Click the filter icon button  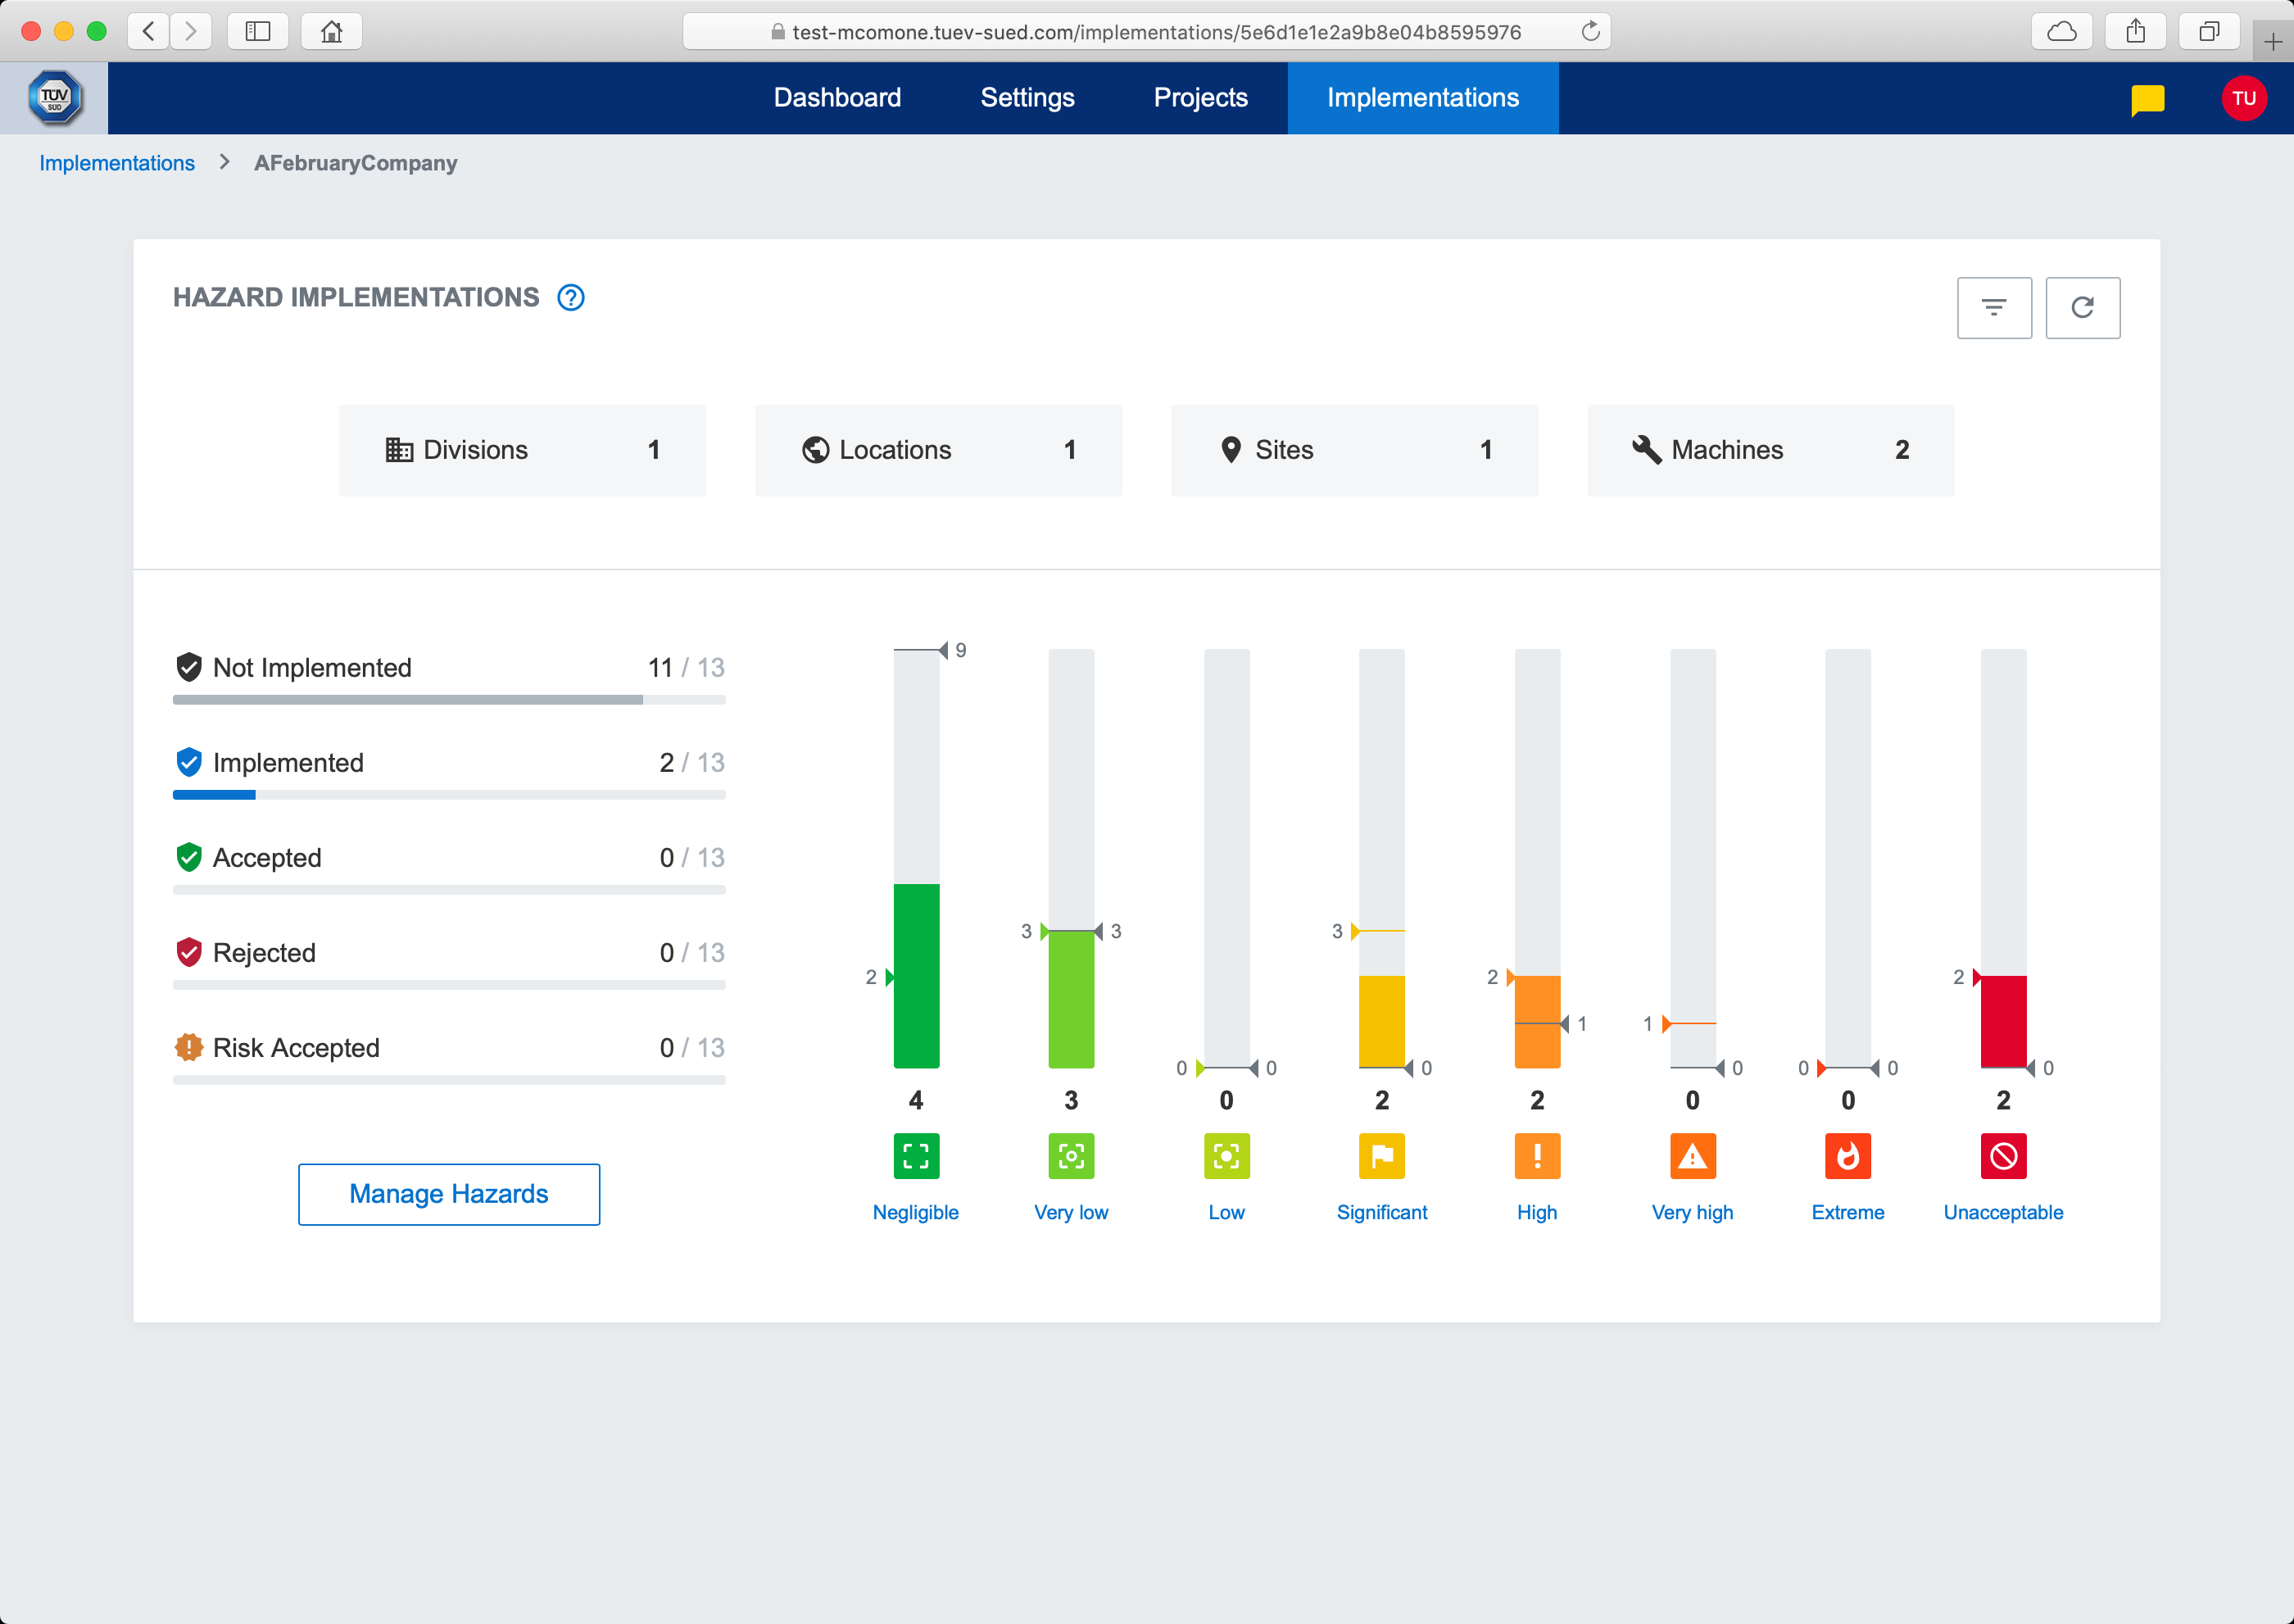pyautogui.click(x=1993, y=308)
